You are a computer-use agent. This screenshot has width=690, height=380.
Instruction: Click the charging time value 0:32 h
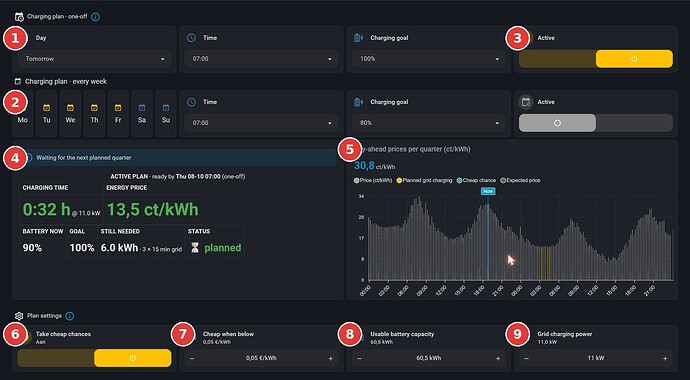point(47,210)
